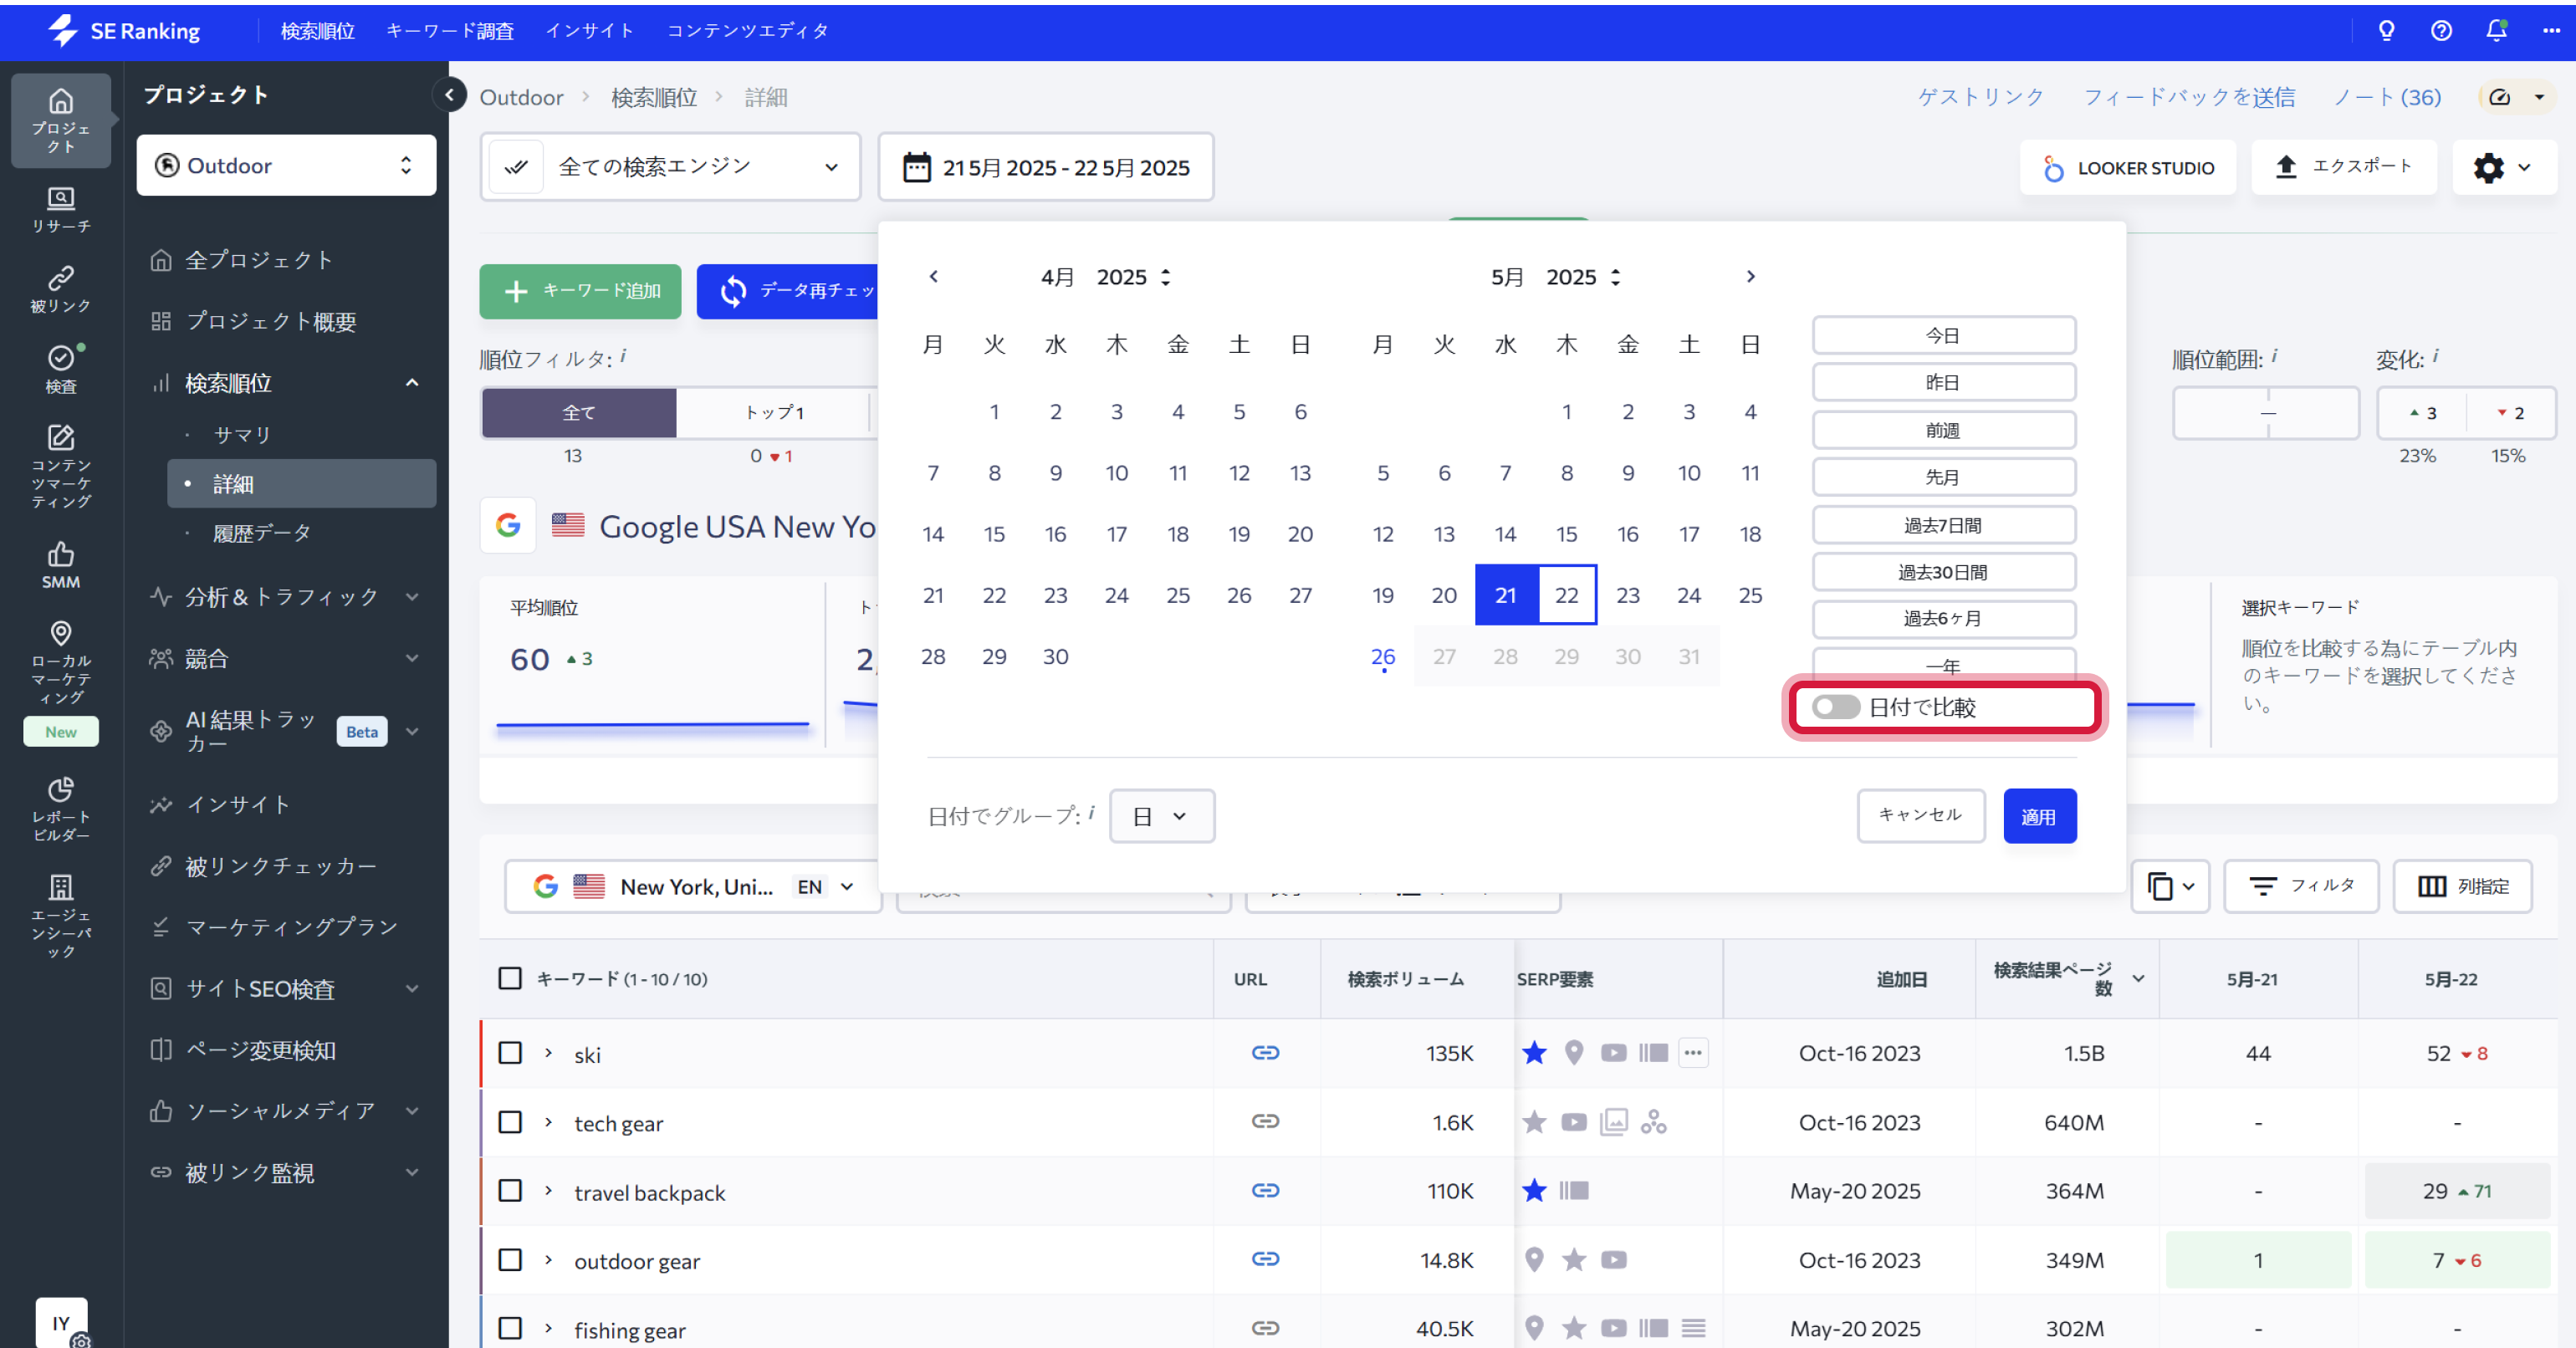Image resolution: width=2576 pixels, height=1348 pixels.
Task: Open the copy keywords icon dropdown
Action: pyautogui.click(x=2169, y=886)
